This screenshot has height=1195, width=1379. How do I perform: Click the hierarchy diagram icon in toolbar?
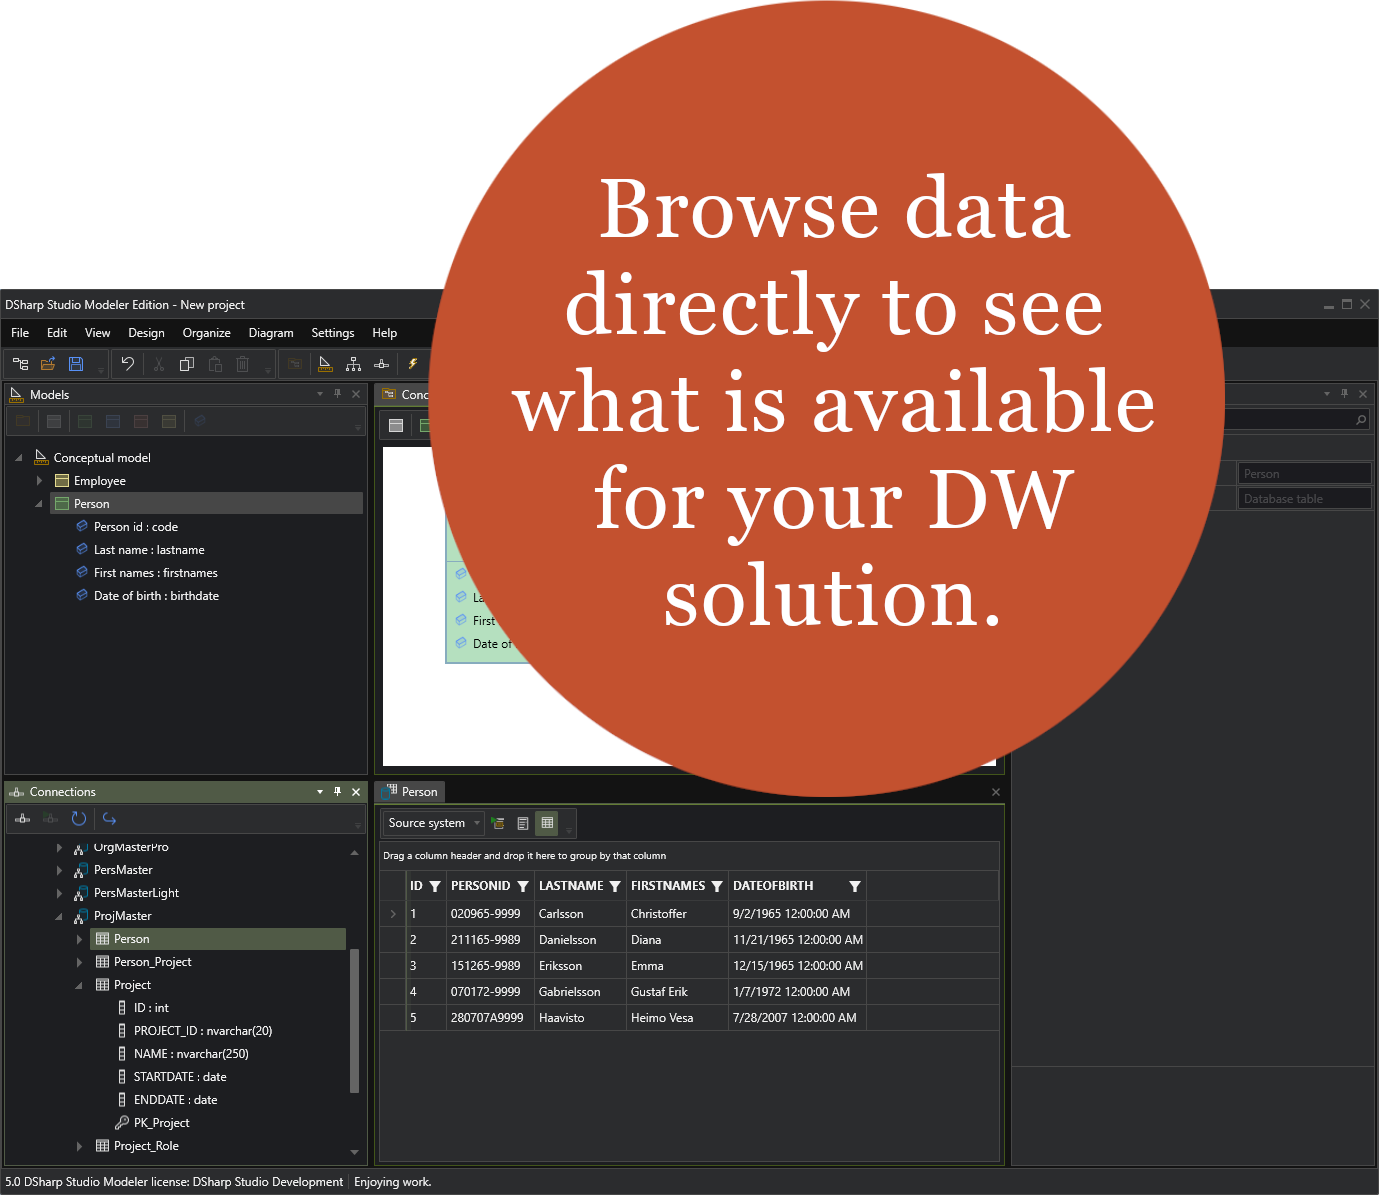click(353, 364)
